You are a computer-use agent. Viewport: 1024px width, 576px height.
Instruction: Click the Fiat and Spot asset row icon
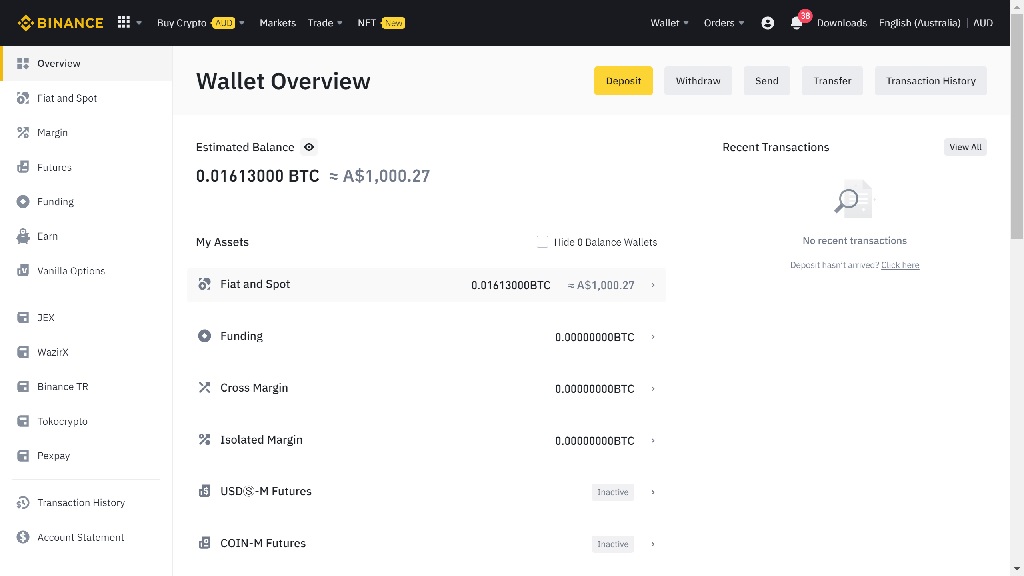click(204, 284)
